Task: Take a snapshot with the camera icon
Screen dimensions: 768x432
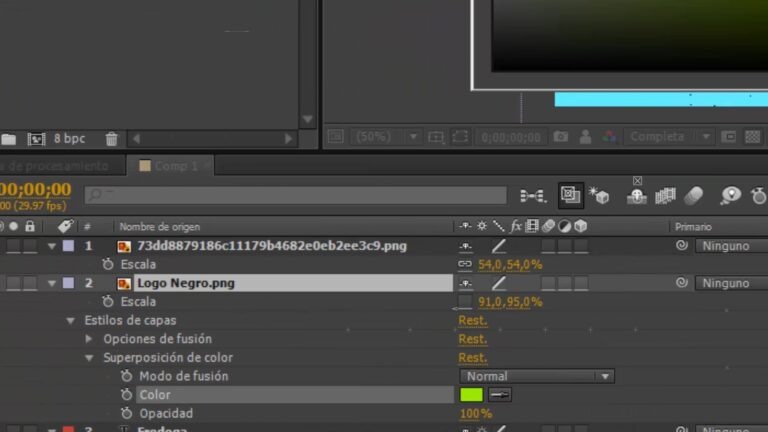Action: (561, 137)
